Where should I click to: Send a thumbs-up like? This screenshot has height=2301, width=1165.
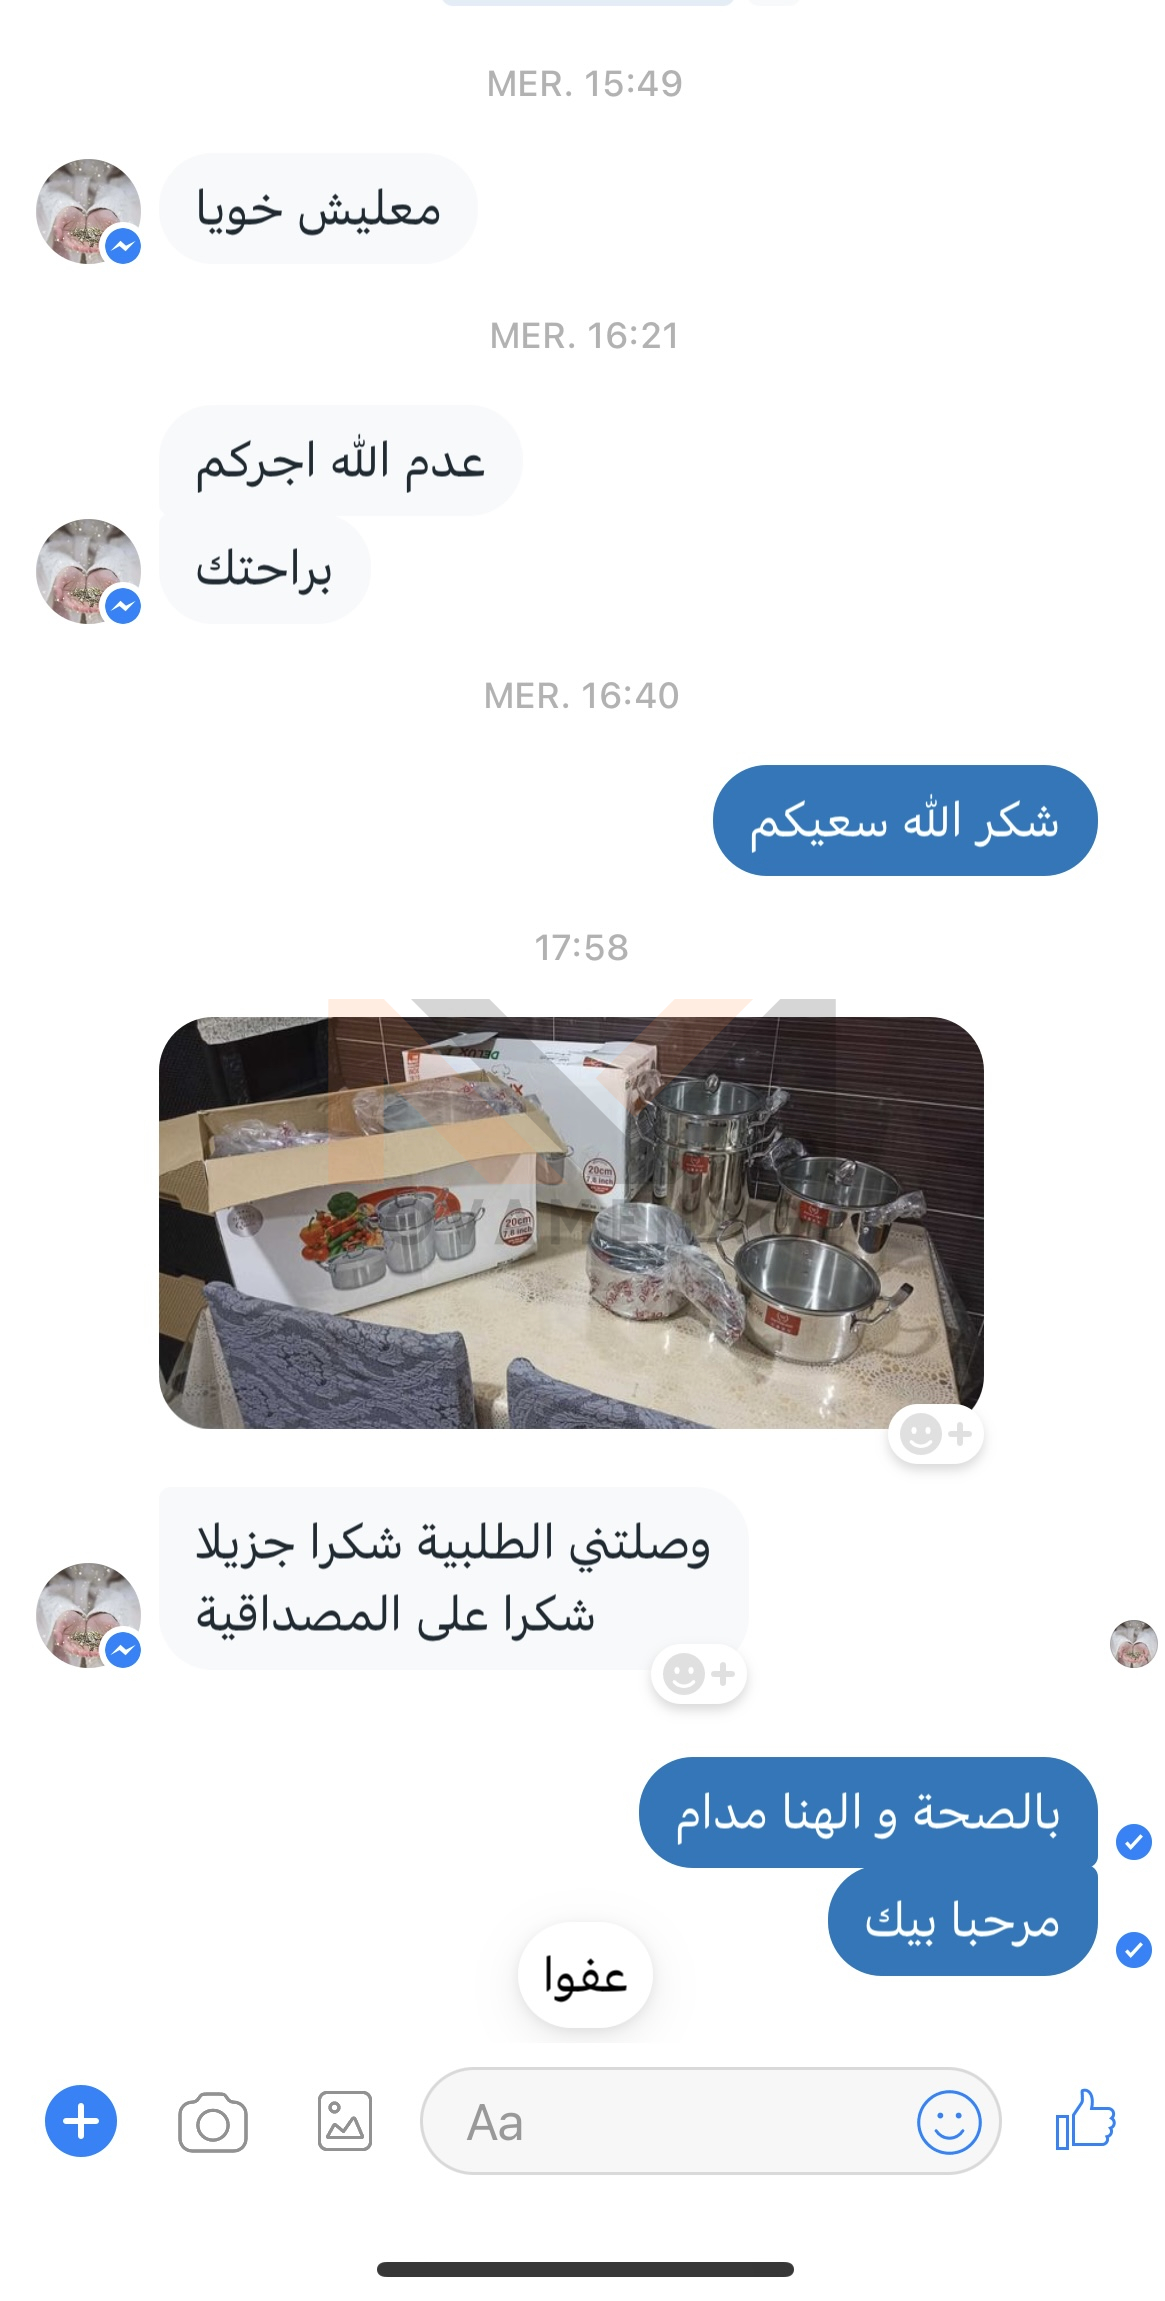point(1086,2119)
